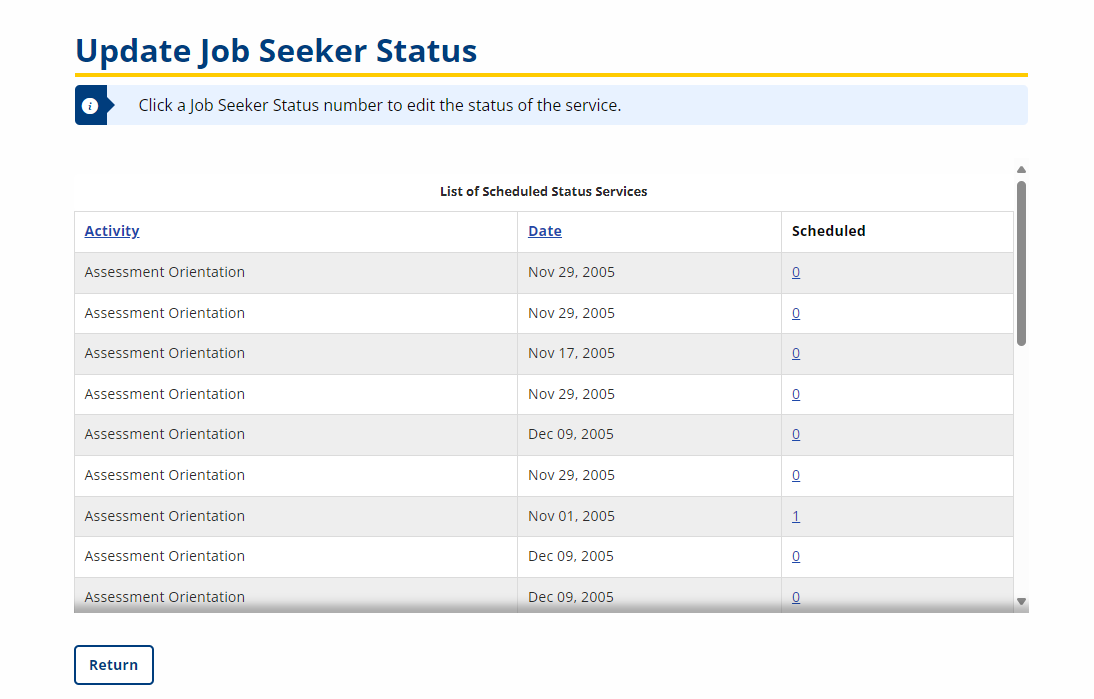This screenshot has width=1094, height=699.
Task: Open the scheduled link for Nov 17, 2005
Action: click(x=796, y=353)
